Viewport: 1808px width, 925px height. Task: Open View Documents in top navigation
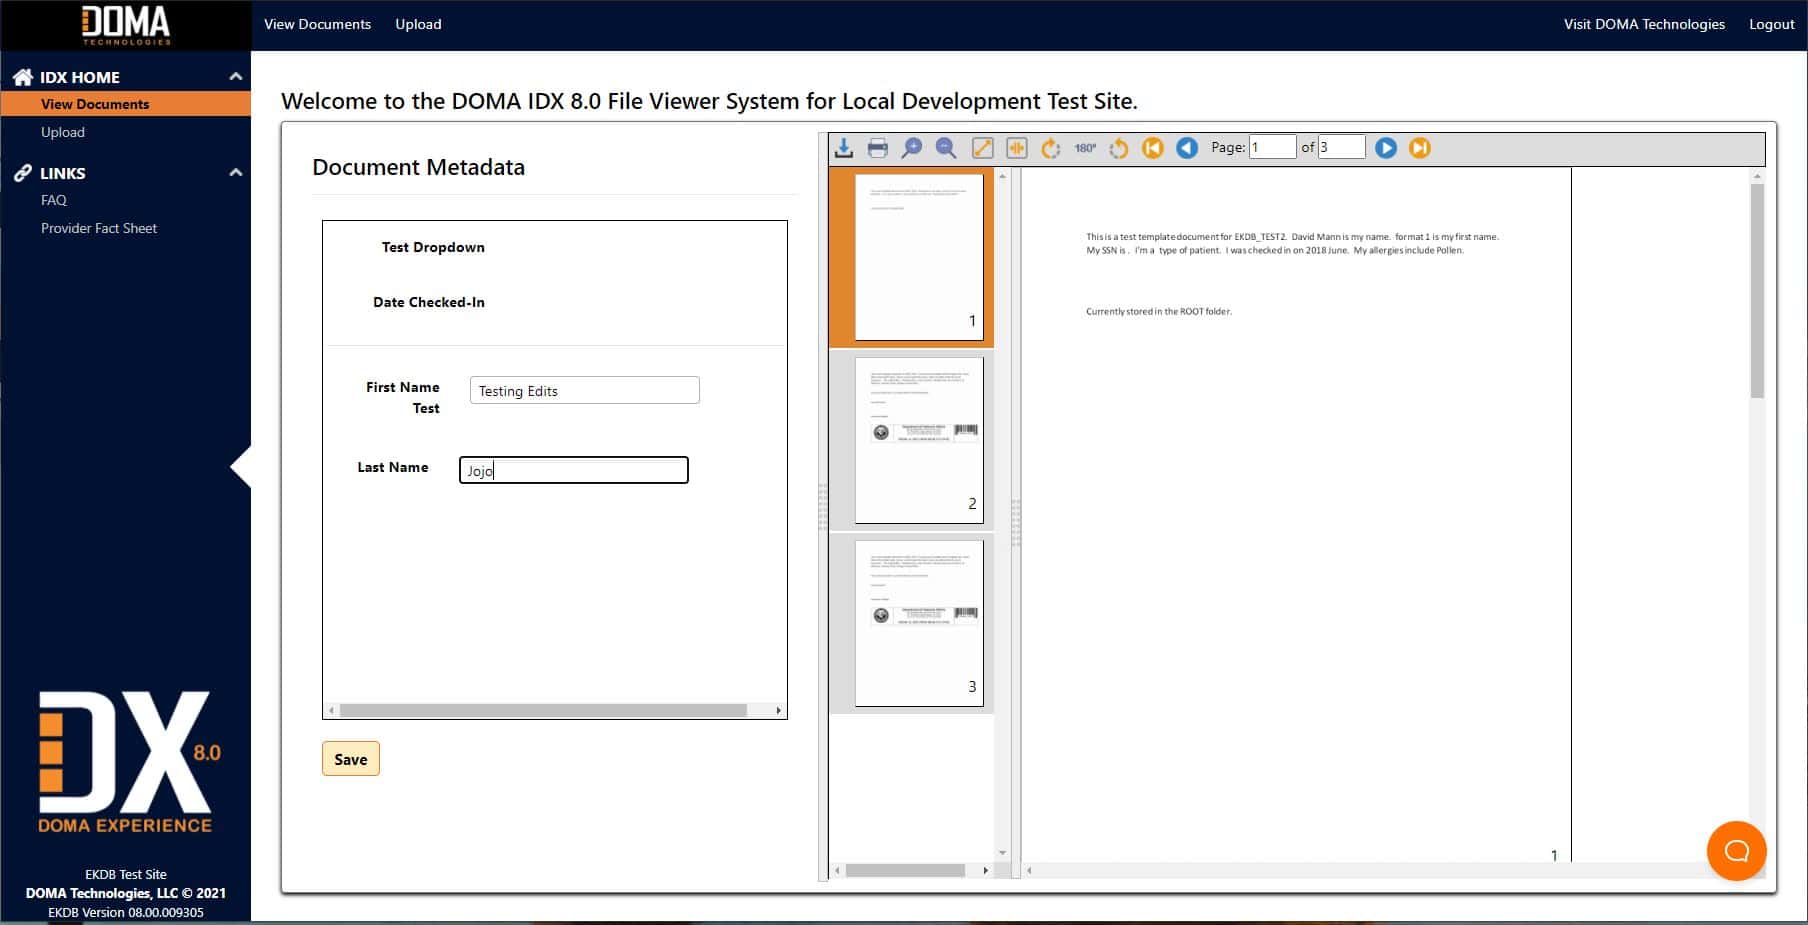coord(317,24)
